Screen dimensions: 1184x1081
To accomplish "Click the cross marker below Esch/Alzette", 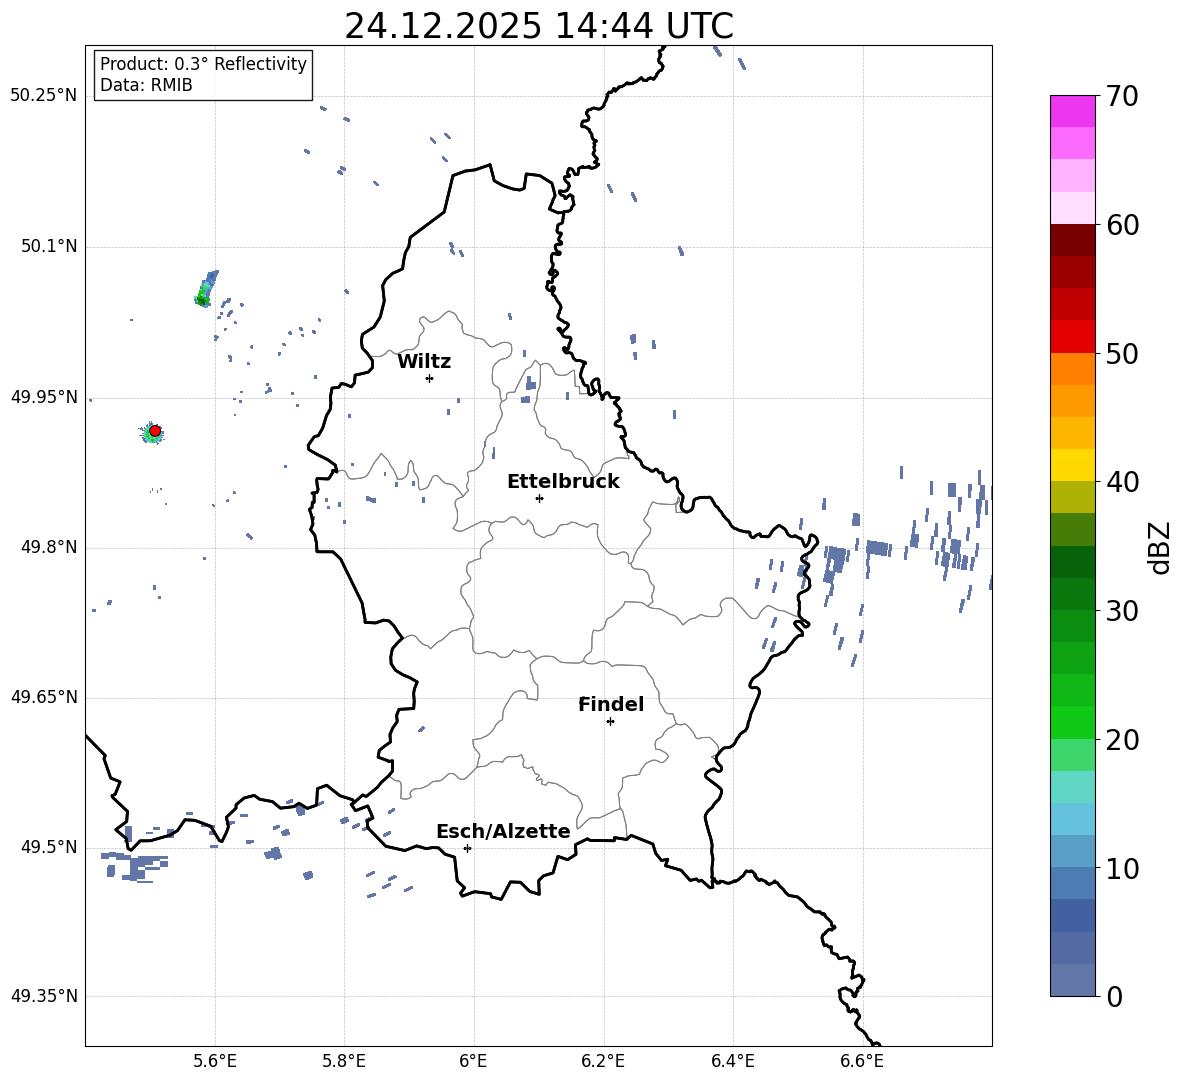I will click(x=467, y=848).
